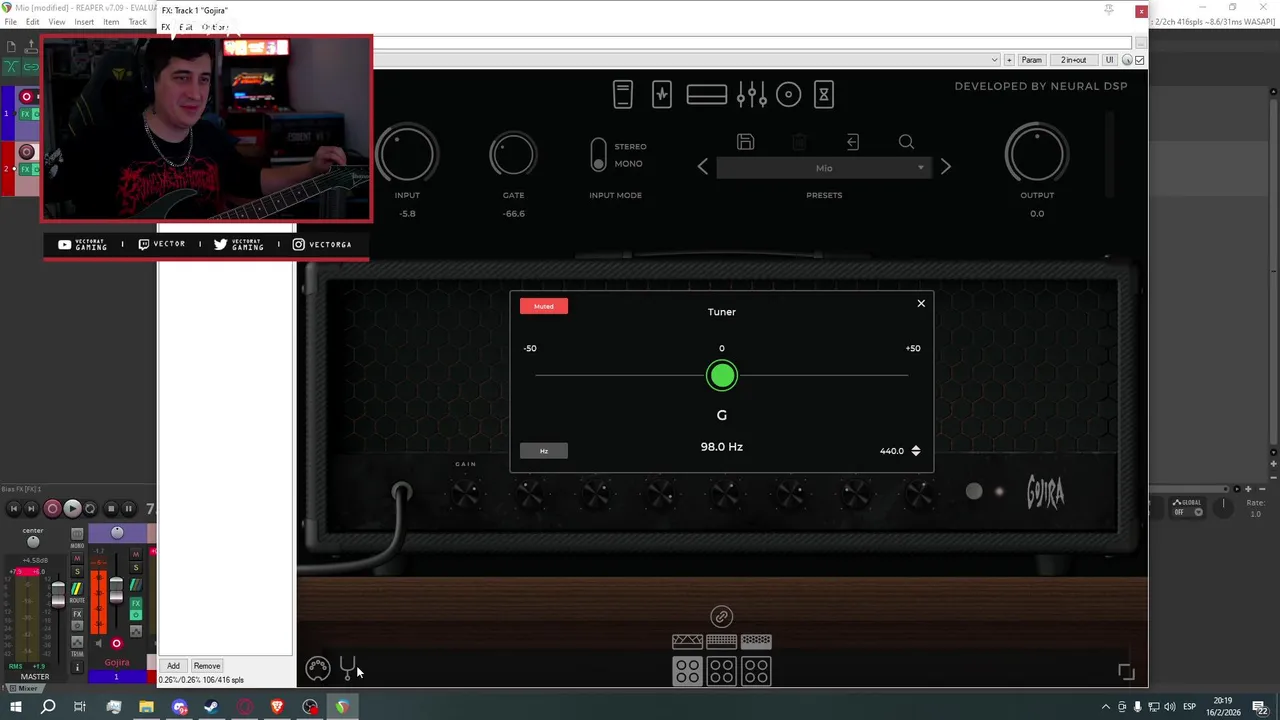Click the Param button
This screenshot has width=1280, height=720.
[x=1032, y=60]
